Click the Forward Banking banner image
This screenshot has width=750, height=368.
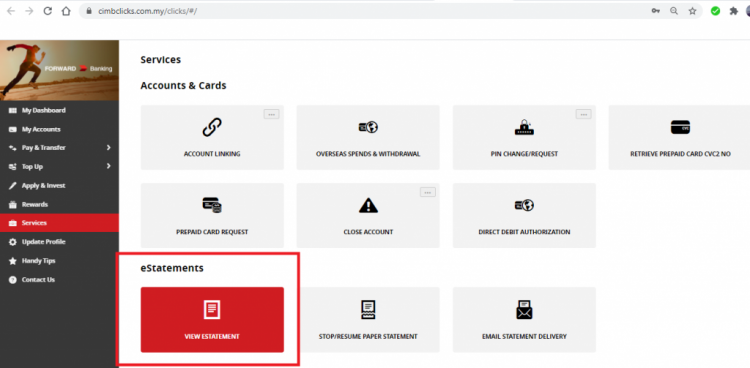(59, 70)
